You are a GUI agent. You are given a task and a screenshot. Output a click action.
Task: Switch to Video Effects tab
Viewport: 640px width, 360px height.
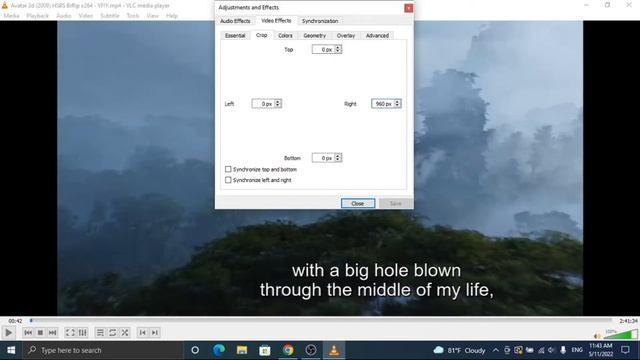coord(276,20)
